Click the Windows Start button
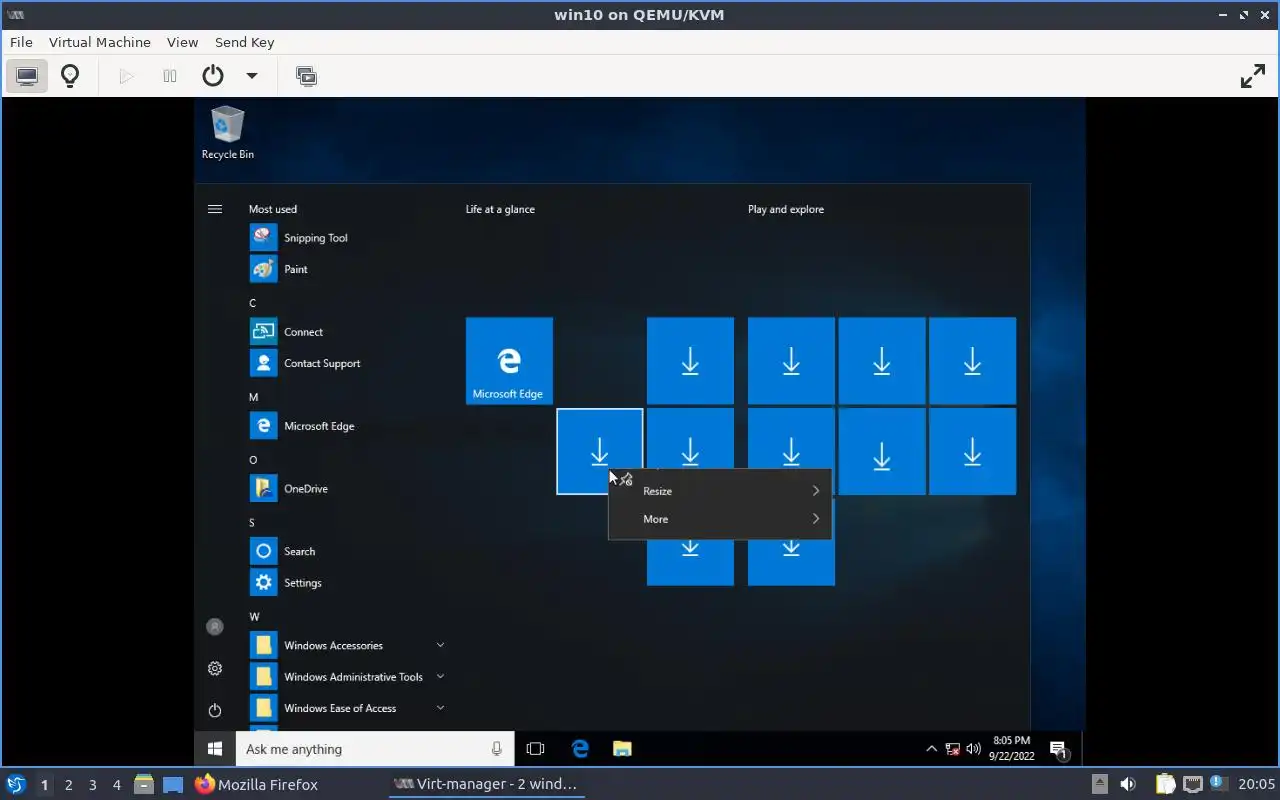The width and height of the screenshot is (1280, 800). point(215,749)
